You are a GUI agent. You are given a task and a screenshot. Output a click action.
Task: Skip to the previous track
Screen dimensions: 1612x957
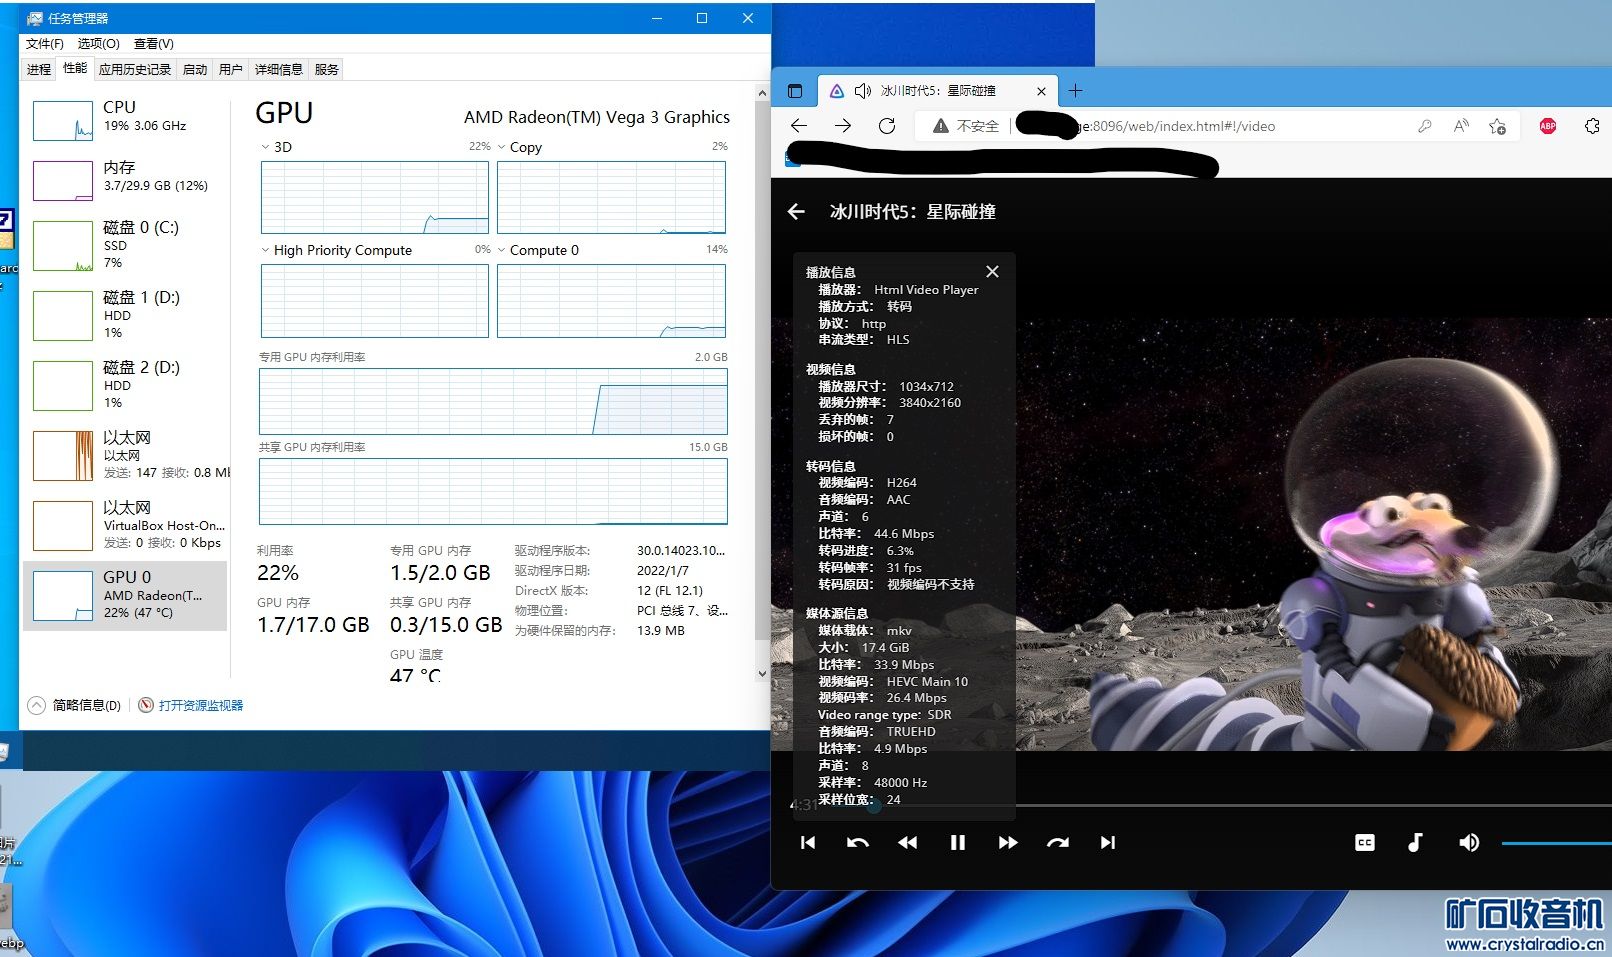(x=808, y=843)
